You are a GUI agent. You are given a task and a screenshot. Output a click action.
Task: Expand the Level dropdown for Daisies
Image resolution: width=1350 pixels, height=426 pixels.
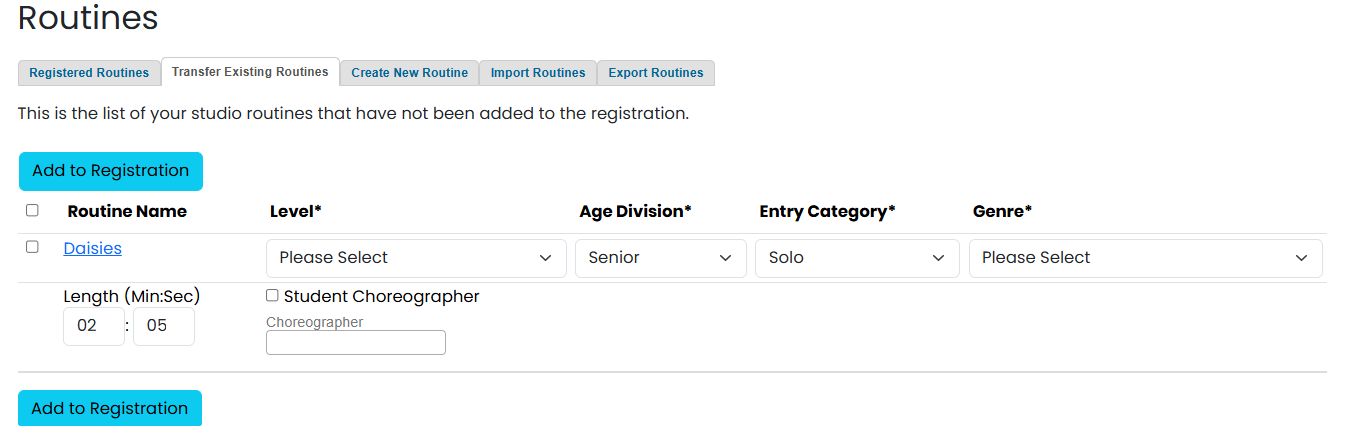click(x=416, y=258)
